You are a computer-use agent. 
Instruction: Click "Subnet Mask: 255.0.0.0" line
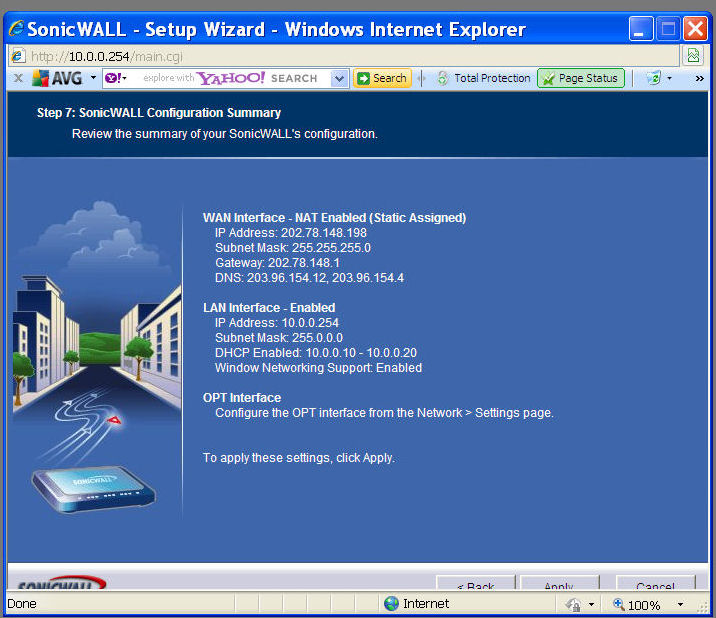pos(279,338)
